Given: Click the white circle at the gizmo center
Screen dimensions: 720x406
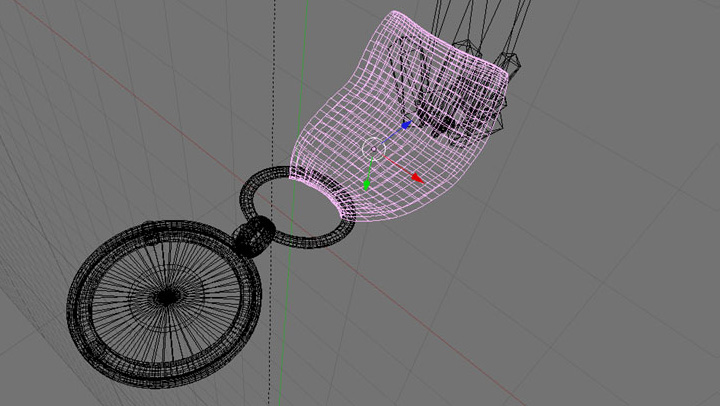Looking at the screenshot, I should point(373,149).
